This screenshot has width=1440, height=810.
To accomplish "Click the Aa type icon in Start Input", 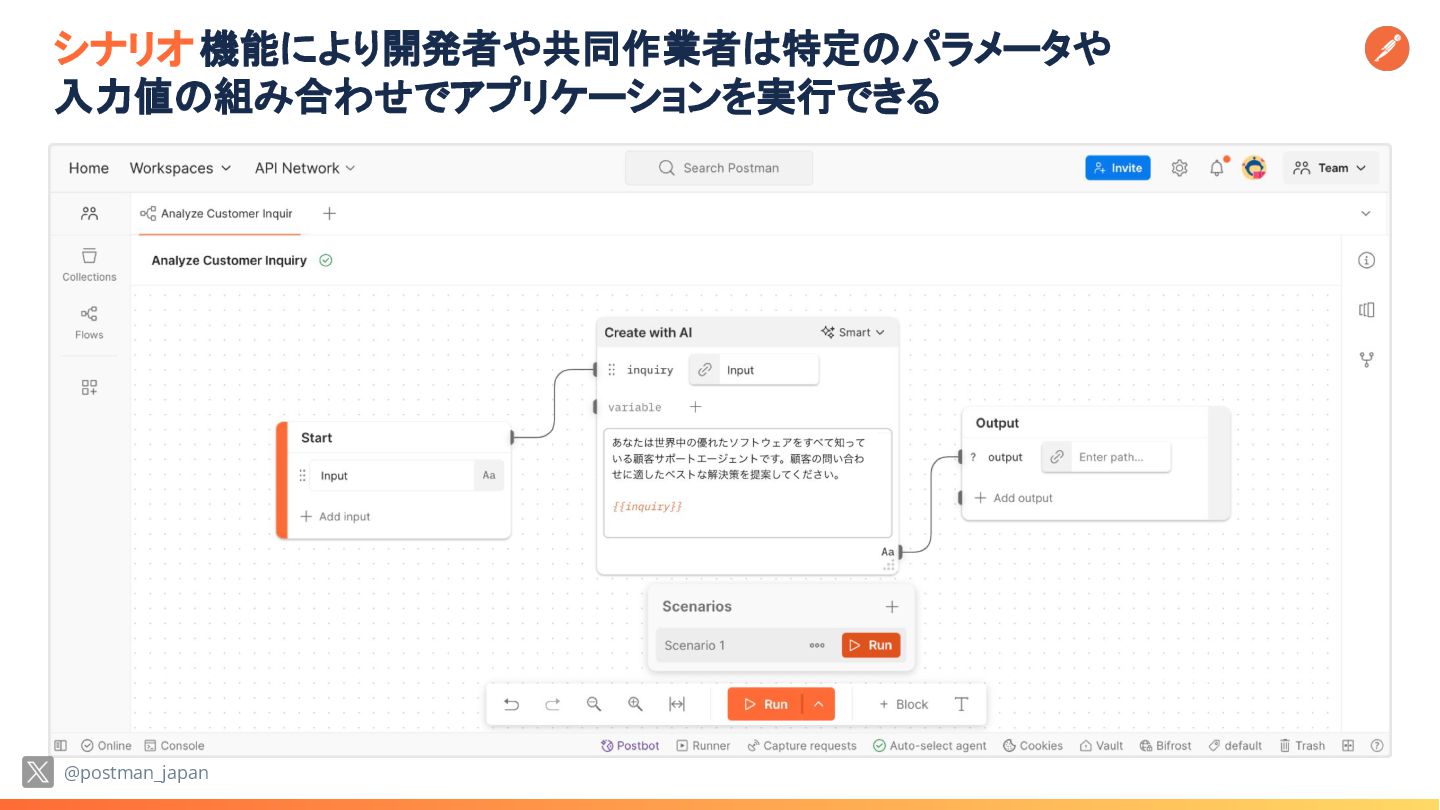I will click(x=489, y=476).
